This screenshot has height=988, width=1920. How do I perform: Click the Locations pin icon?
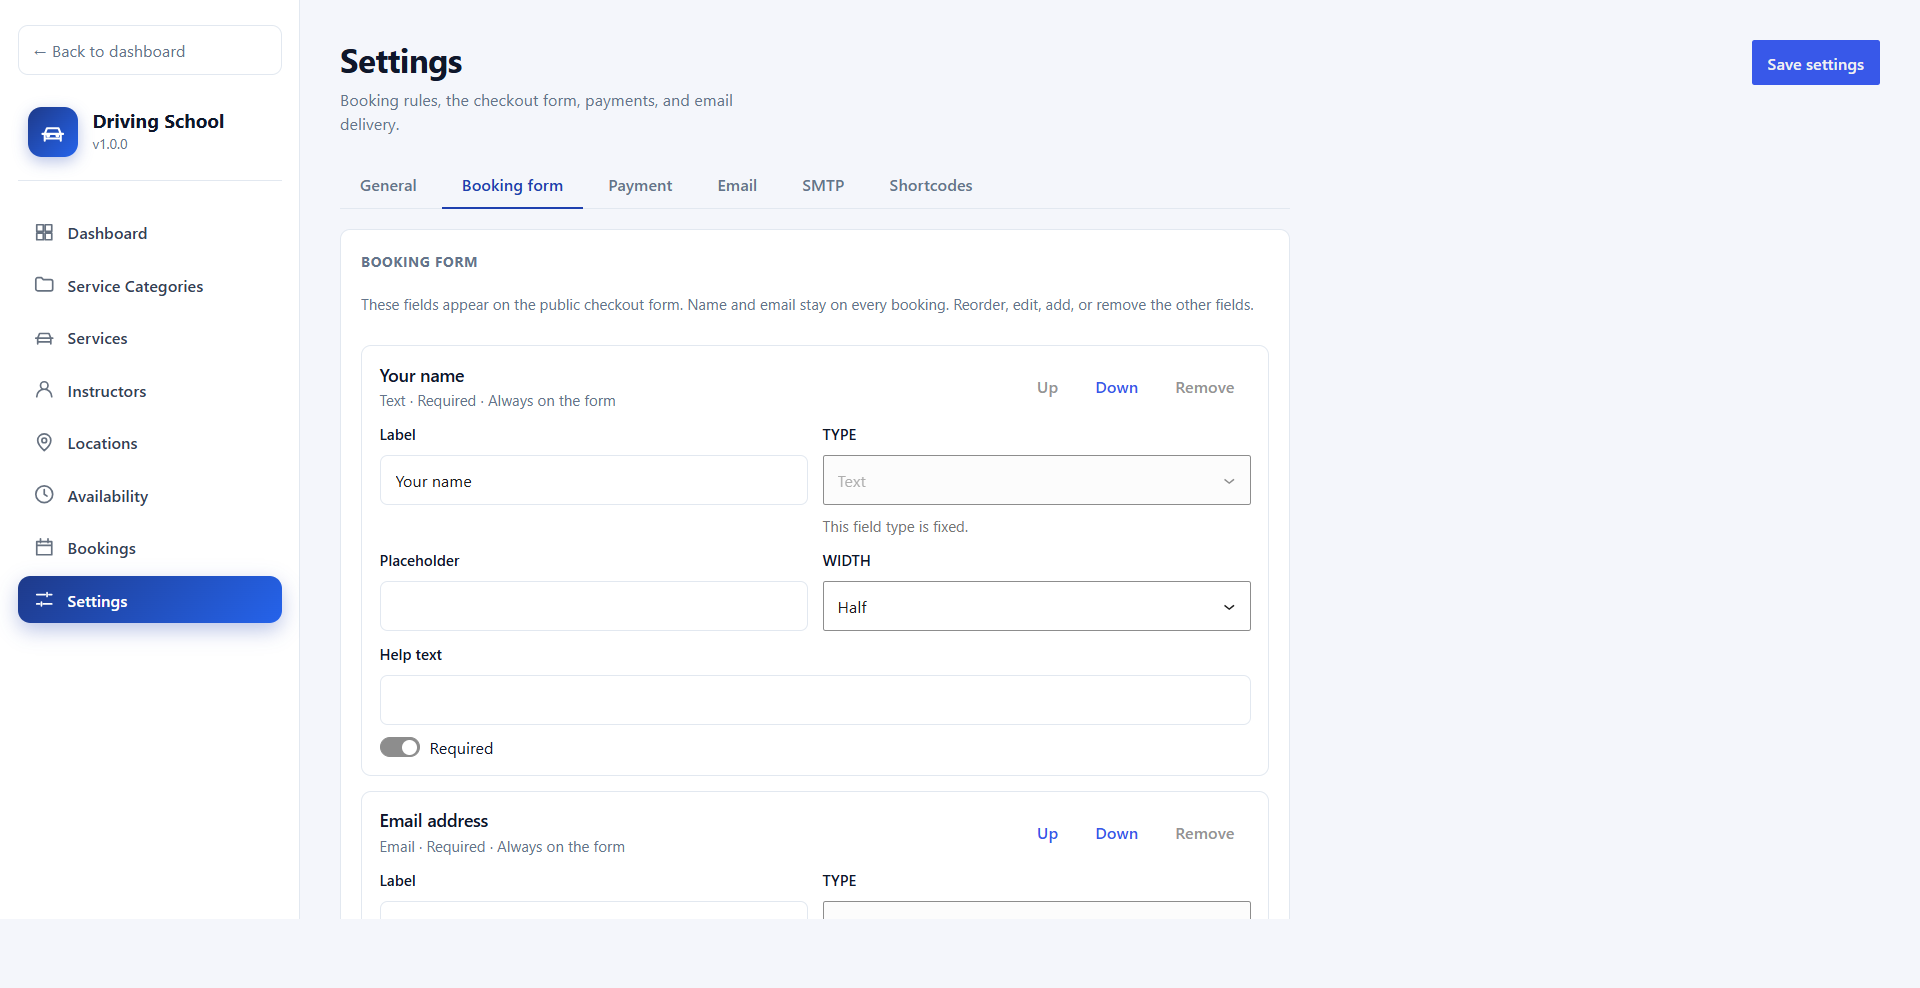pyautogui.click(x=44, y=442)
